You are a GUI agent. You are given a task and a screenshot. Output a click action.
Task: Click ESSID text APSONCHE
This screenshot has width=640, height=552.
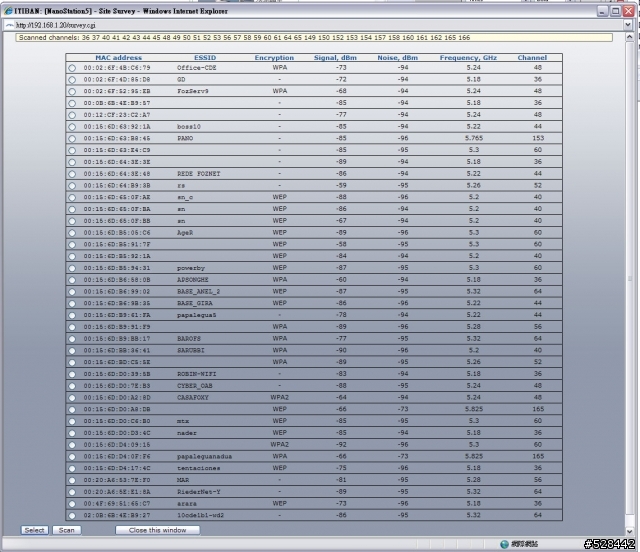tap(193, 280)
